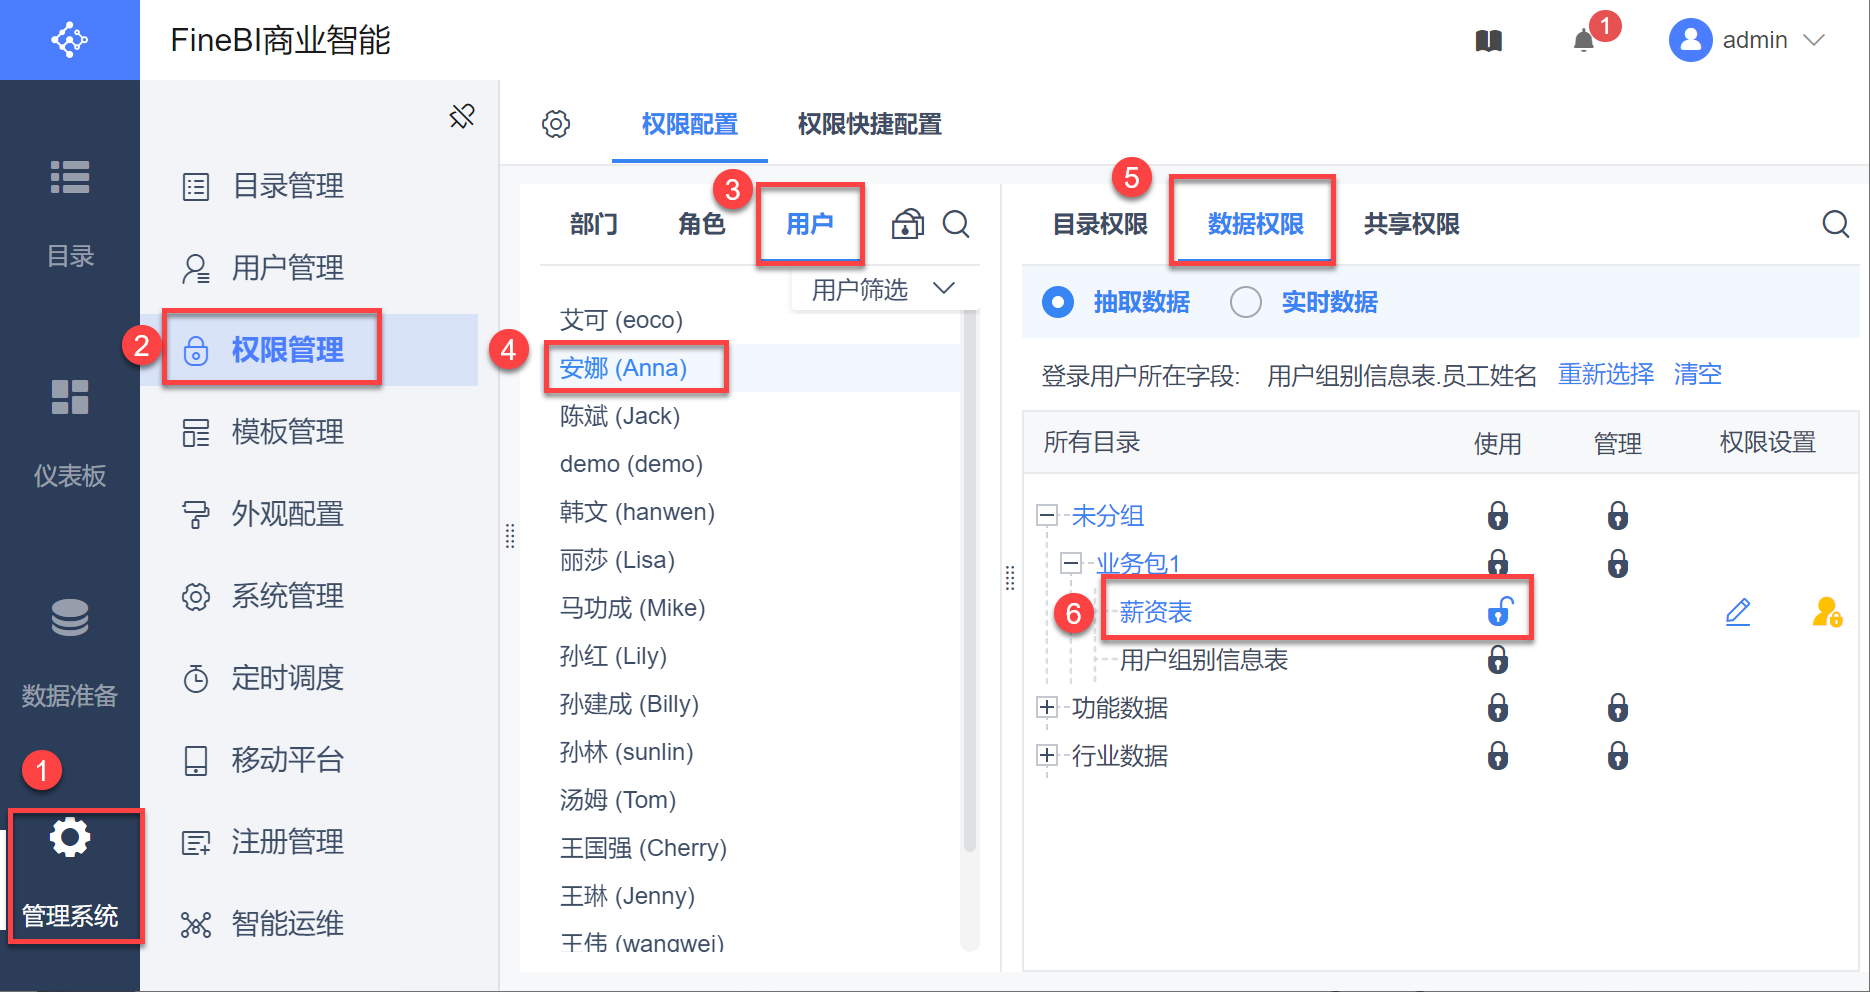Click the yellow user-lock icon for 薪资表
The width and height of the screenshot is (1870, 992).
pos(1827,612)
